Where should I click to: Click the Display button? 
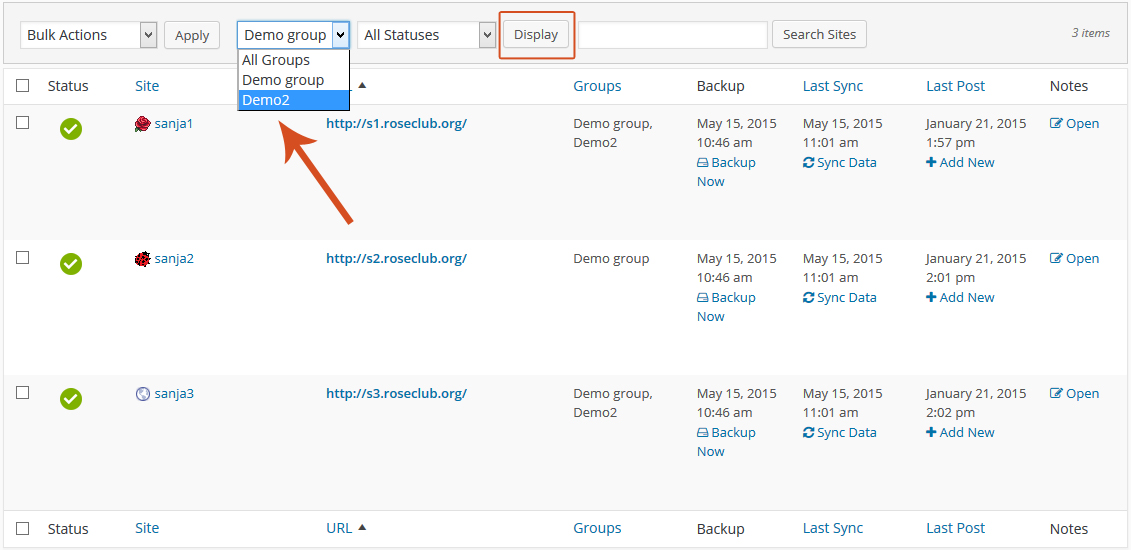click(536, 35)
